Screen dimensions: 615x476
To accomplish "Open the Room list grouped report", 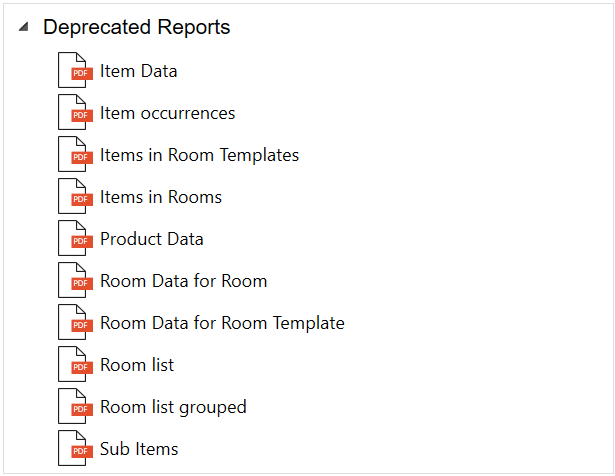I will coord(172,407).
